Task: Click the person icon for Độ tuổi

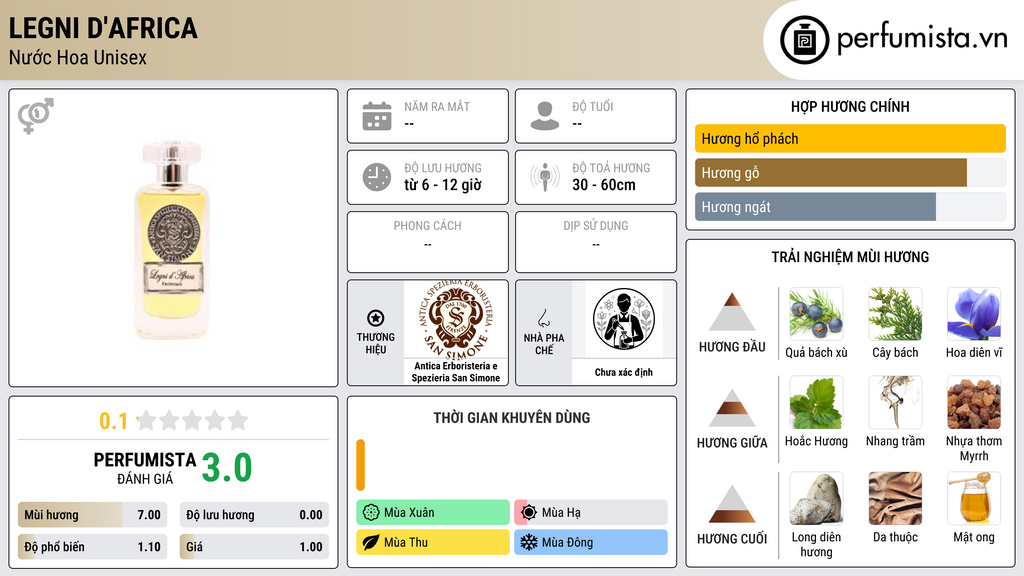Action: point(545,116)
